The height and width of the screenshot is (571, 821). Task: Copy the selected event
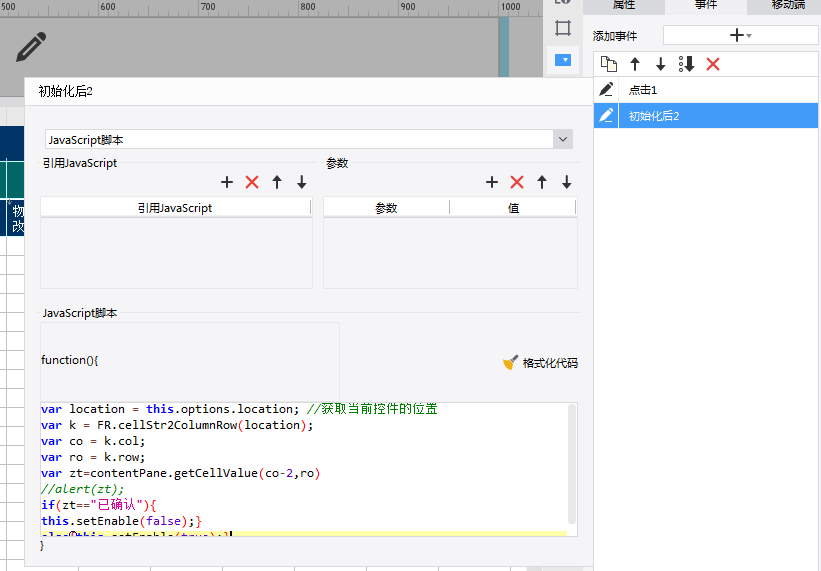[608, 64]
